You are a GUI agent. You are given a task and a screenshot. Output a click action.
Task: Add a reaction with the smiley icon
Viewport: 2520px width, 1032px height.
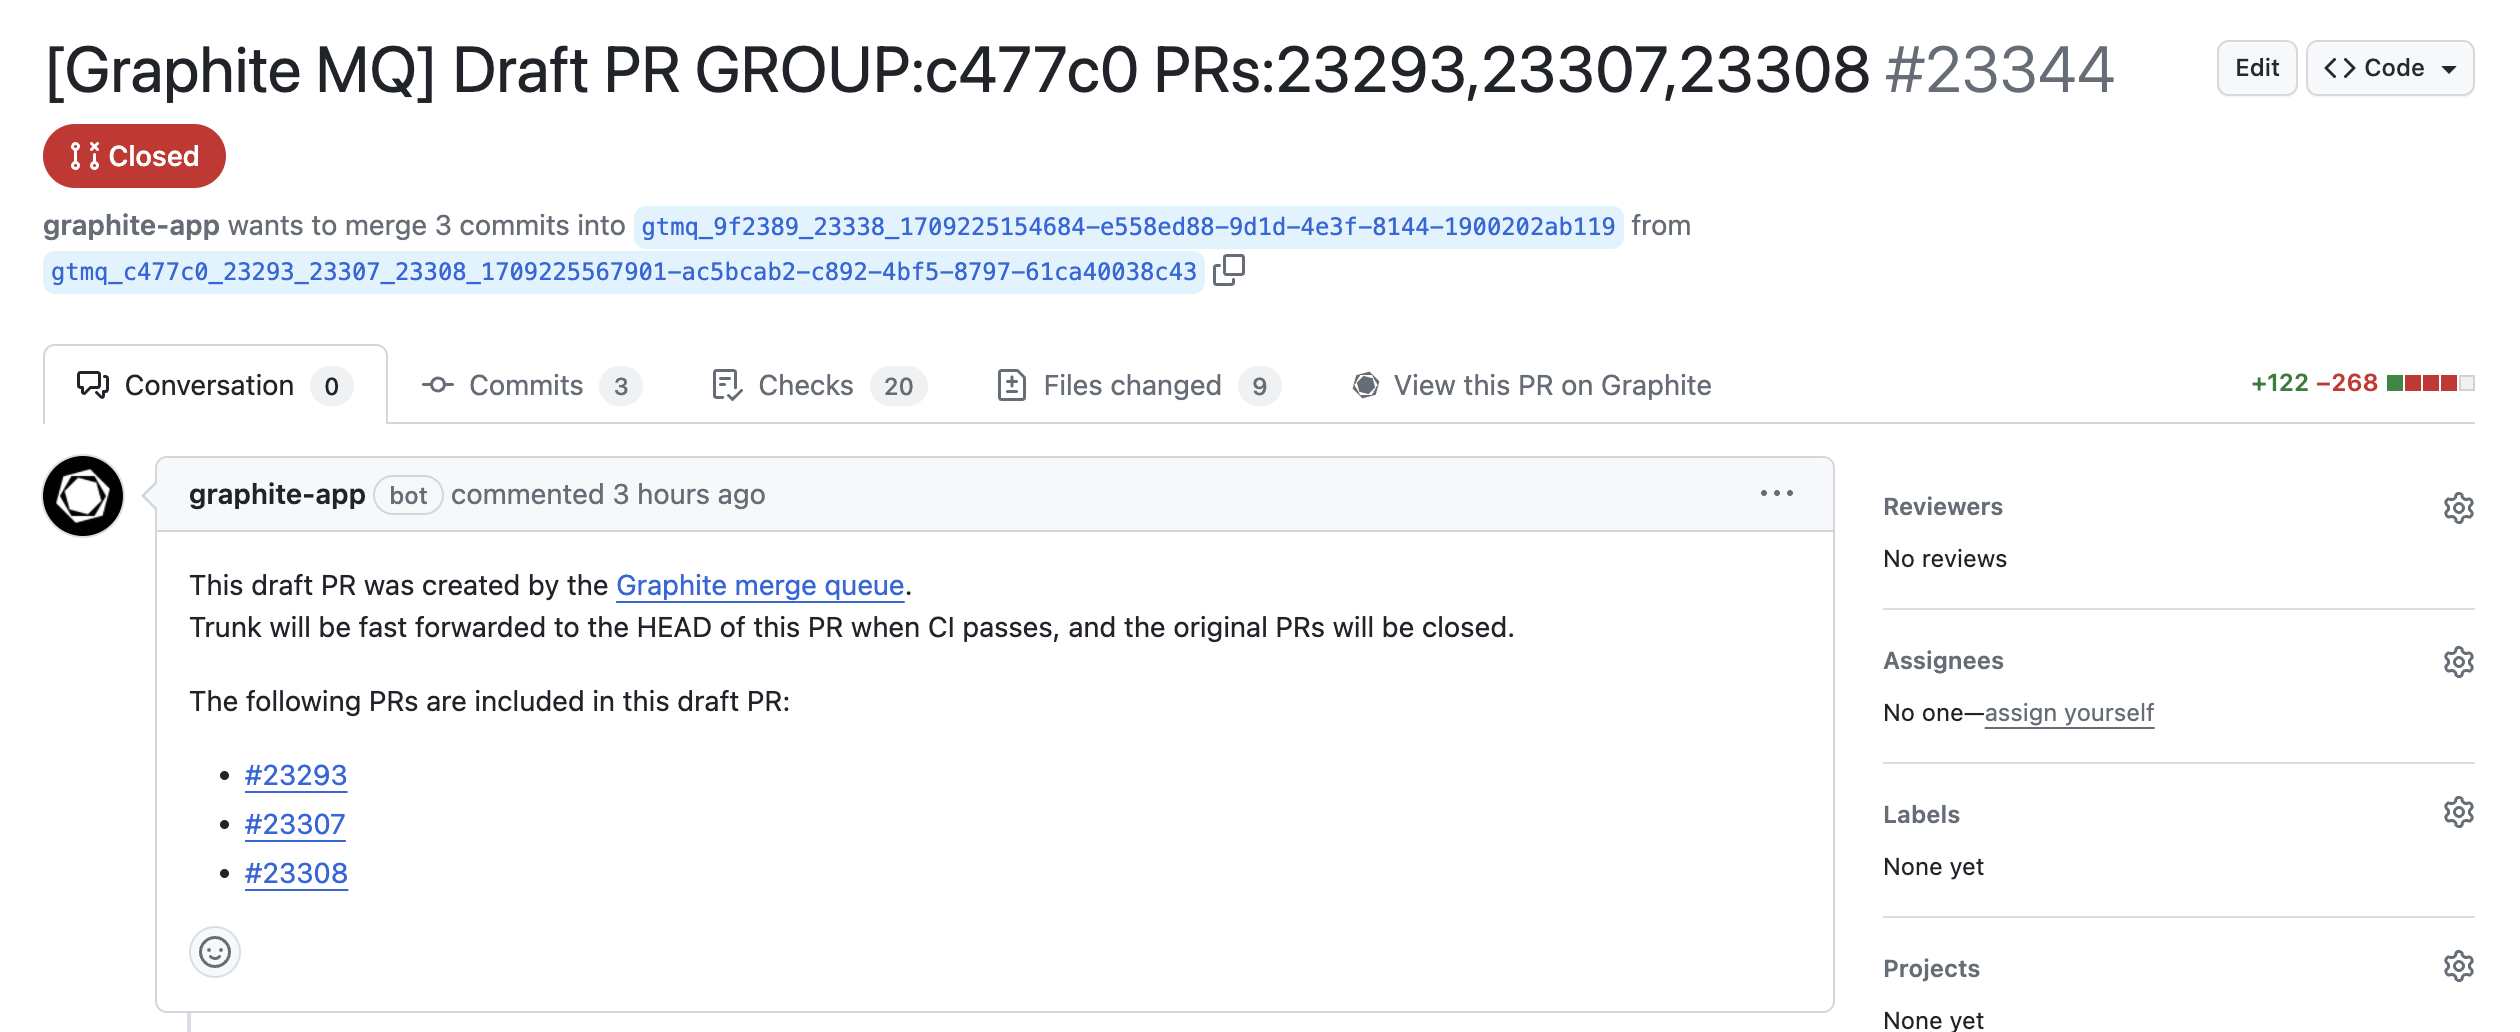[215, 952]
